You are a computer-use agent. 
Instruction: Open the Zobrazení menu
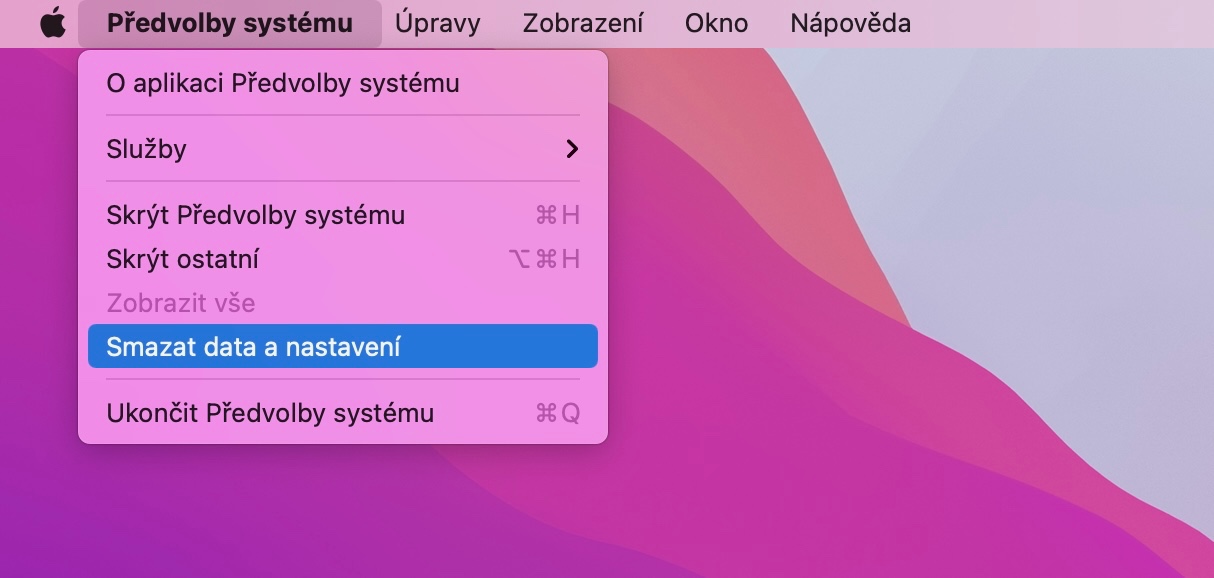[x=583, y=23]
